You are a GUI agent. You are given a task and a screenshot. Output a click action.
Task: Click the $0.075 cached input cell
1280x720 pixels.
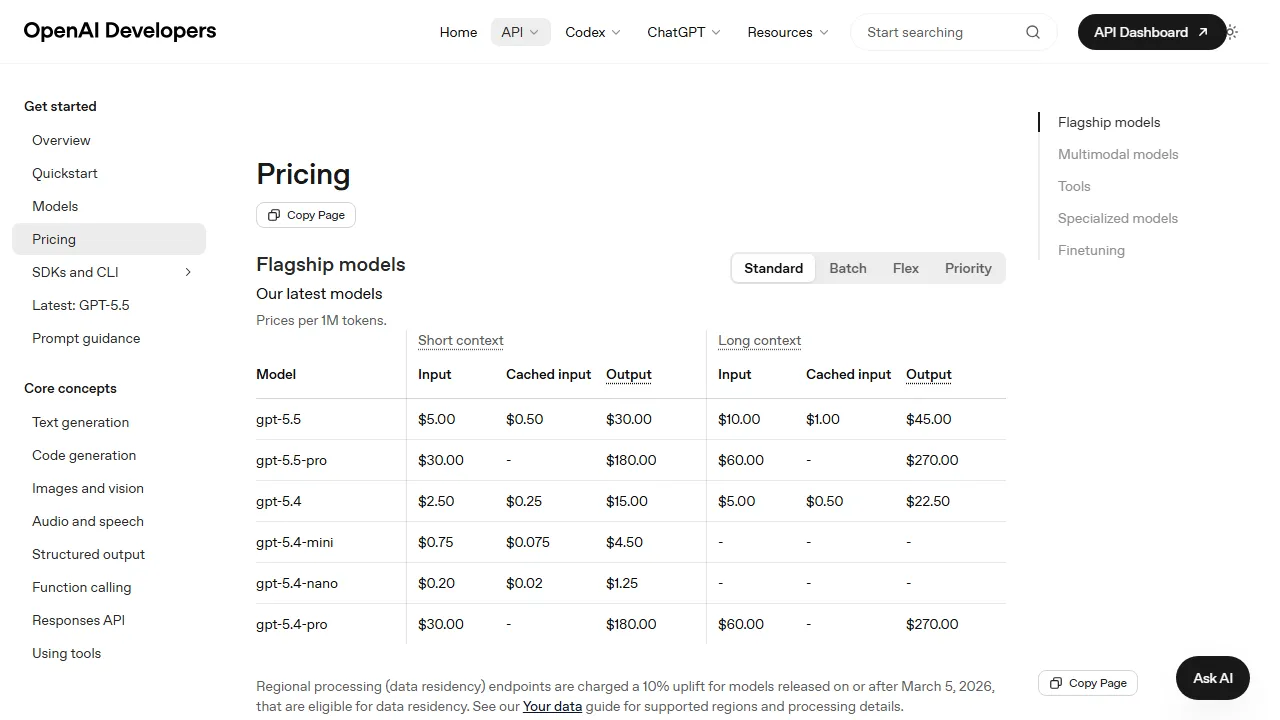pos(528,542)
